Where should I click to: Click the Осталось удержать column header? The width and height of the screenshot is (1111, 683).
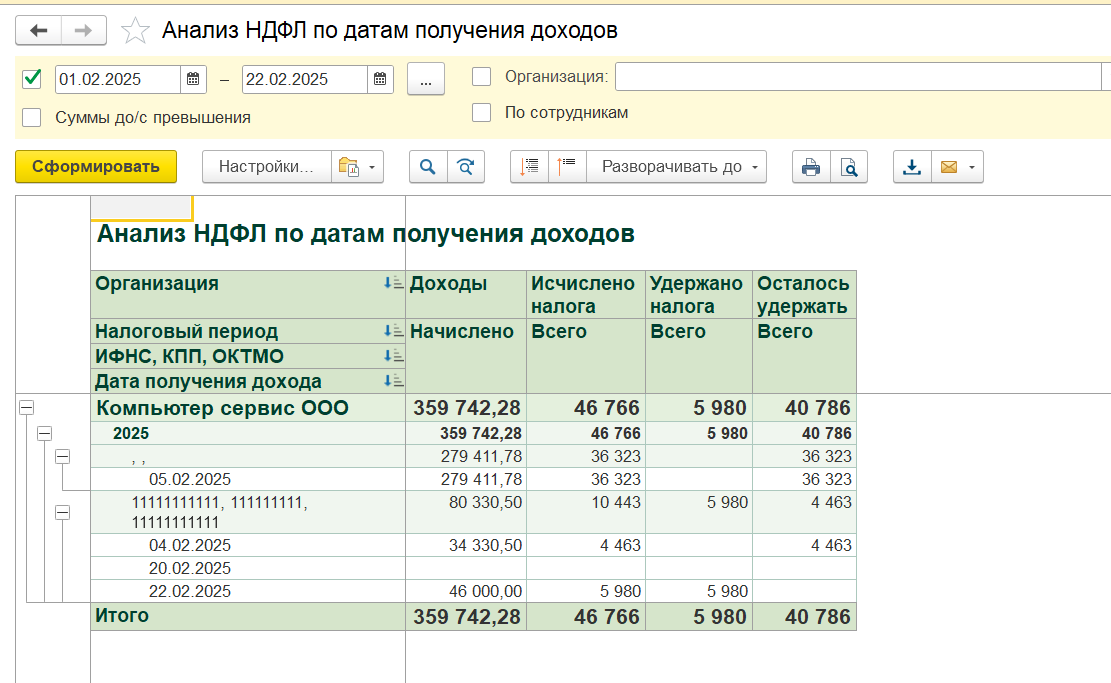(803, 295)
